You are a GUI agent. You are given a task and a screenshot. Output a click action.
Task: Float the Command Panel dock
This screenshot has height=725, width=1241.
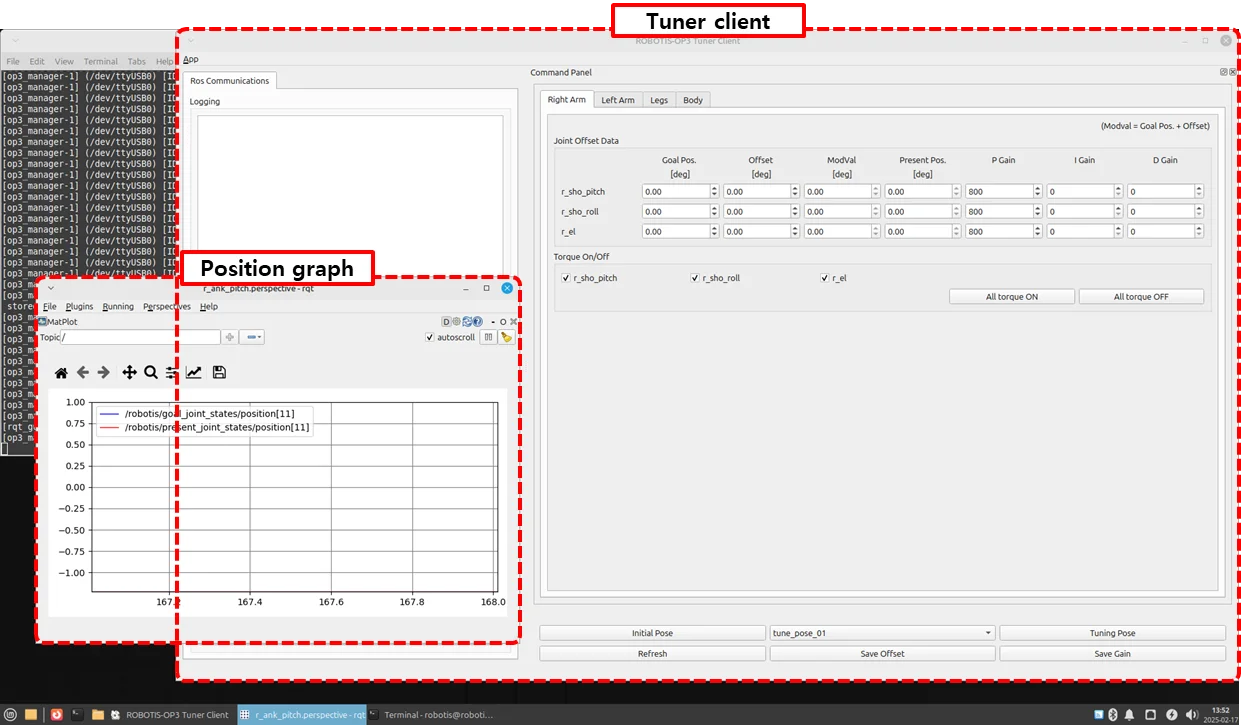tap(1224, 72)
